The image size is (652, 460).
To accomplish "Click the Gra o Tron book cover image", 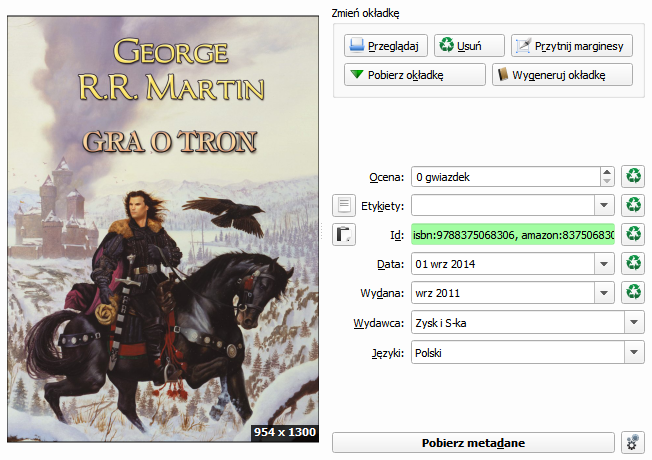I will click(163, 229).
